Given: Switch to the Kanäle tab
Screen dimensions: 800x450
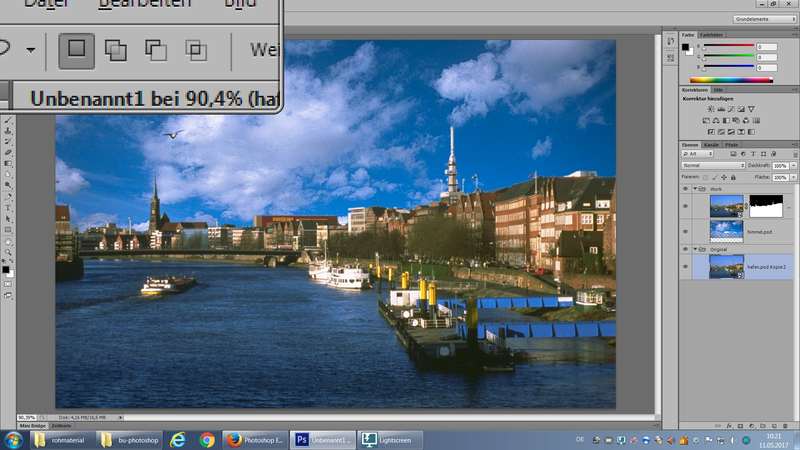Looking at the screenshot, I should point(711,145).
